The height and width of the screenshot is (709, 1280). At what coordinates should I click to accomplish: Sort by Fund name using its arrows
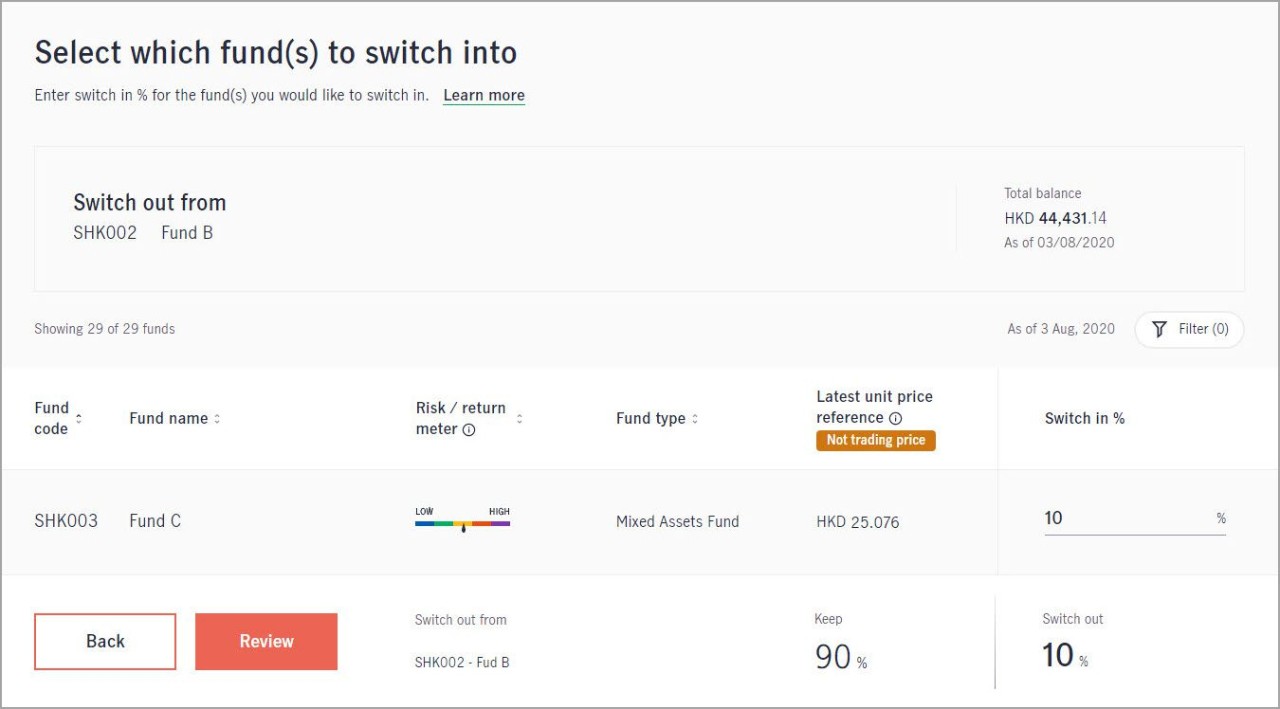[217, 419]
